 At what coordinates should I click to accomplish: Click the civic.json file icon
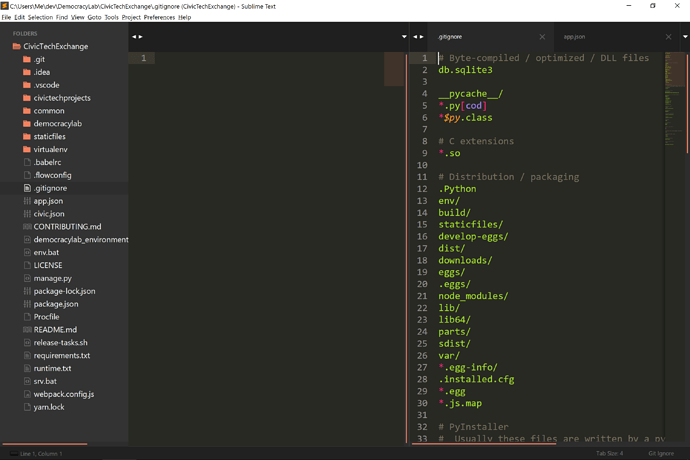coord(27,213)
